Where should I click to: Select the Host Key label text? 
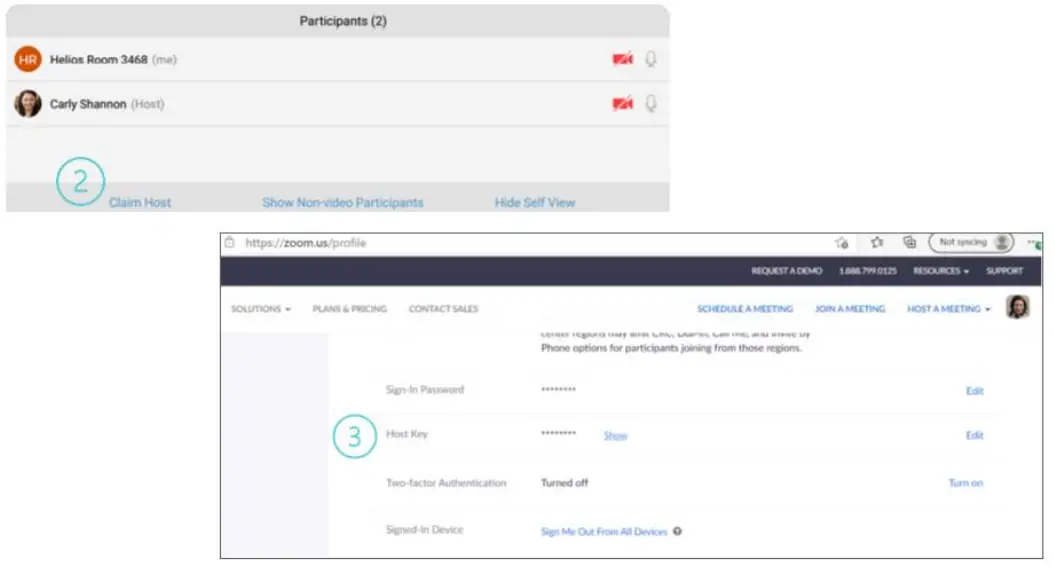406,434
